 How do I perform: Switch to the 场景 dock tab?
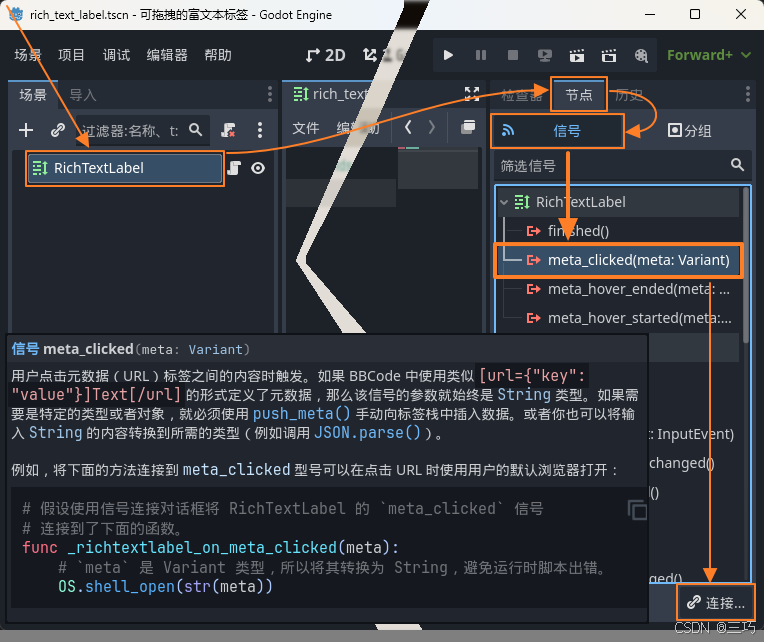coord(33,94)
